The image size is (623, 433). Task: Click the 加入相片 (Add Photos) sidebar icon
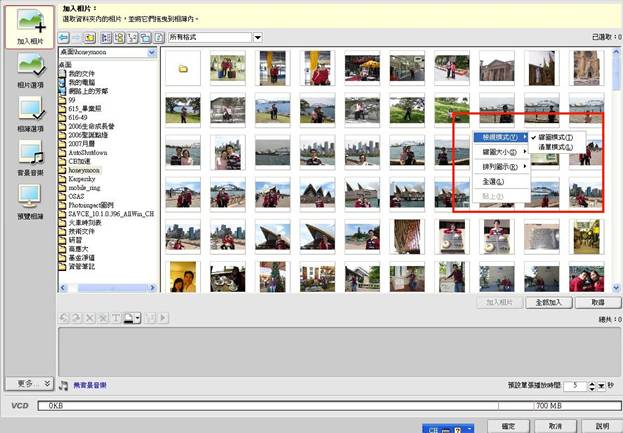[28, 27]
